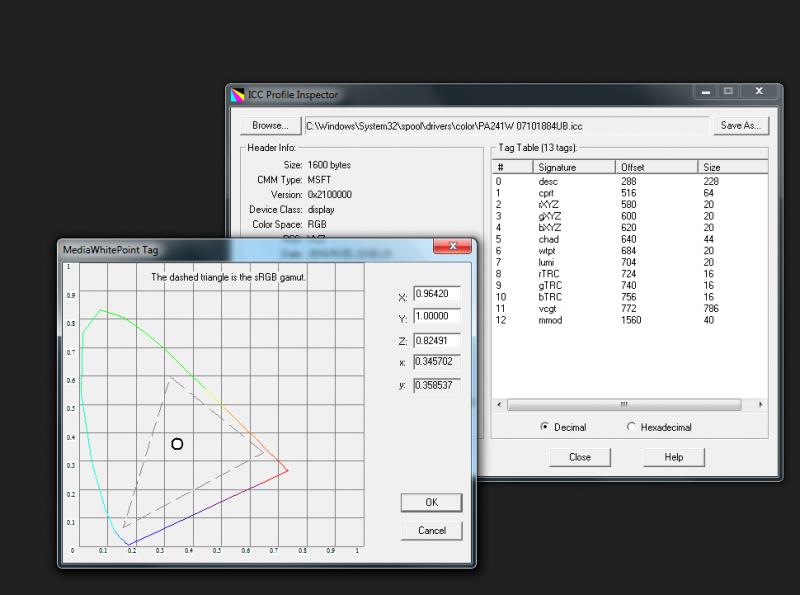
Task: Confirm the MediaWhitePoint dialog with OK
Action: (432, 503)
